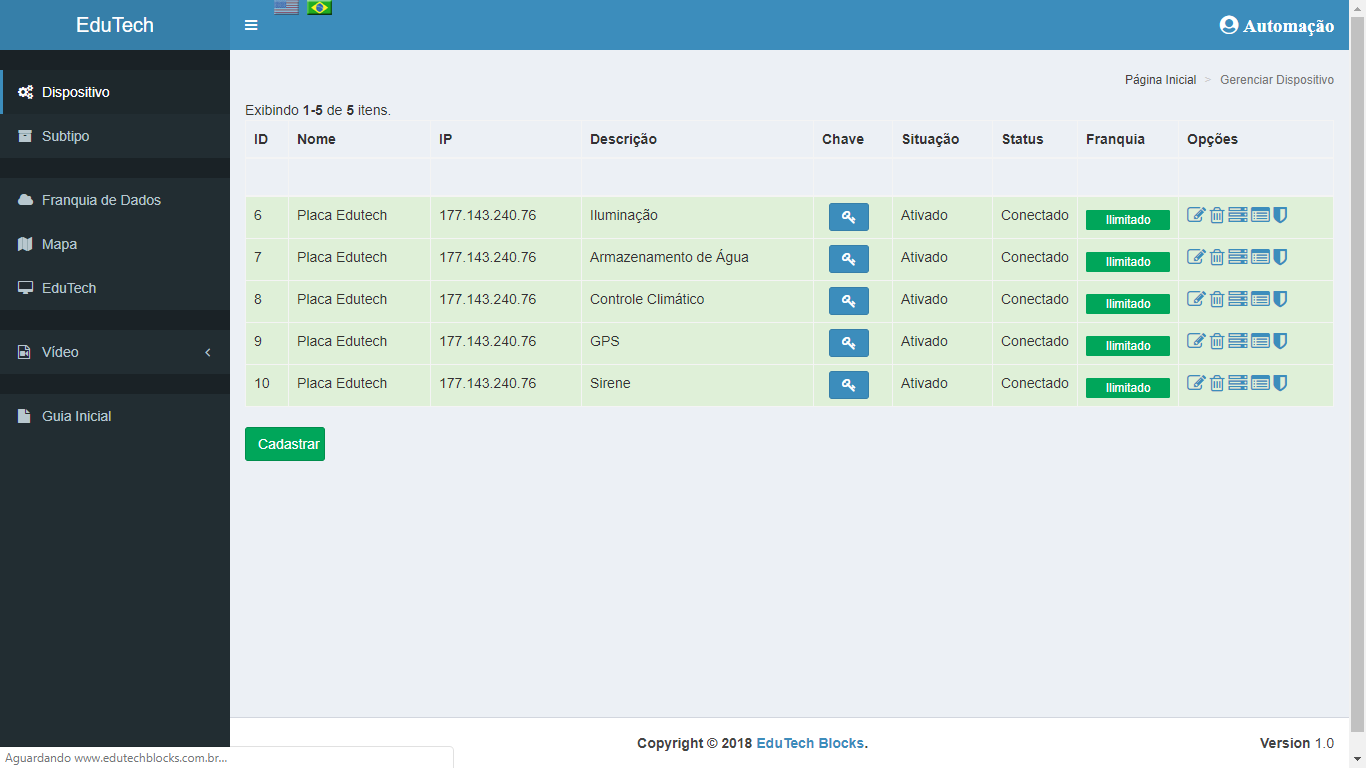Open list view icon for Iluminação row
1366x768 pixels.
coord(1260,215)
